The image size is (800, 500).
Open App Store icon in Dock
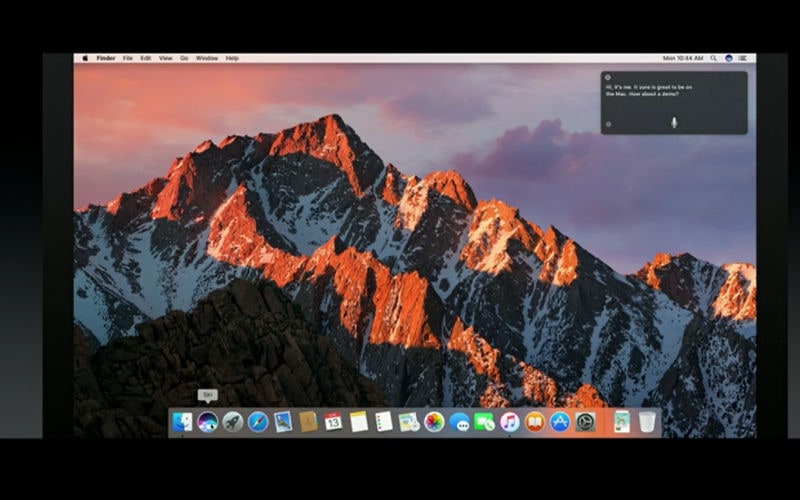(x=560, y=422)
